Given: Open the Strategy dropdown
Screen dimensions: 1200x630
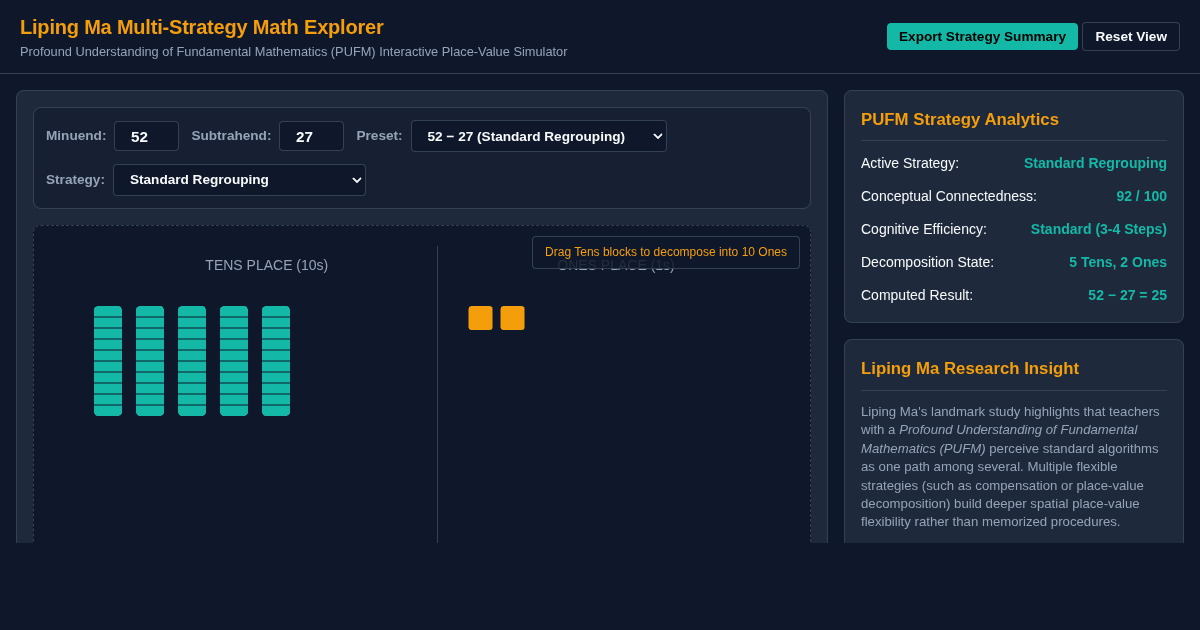Looking at the screenshot, I should coord(239,180).
